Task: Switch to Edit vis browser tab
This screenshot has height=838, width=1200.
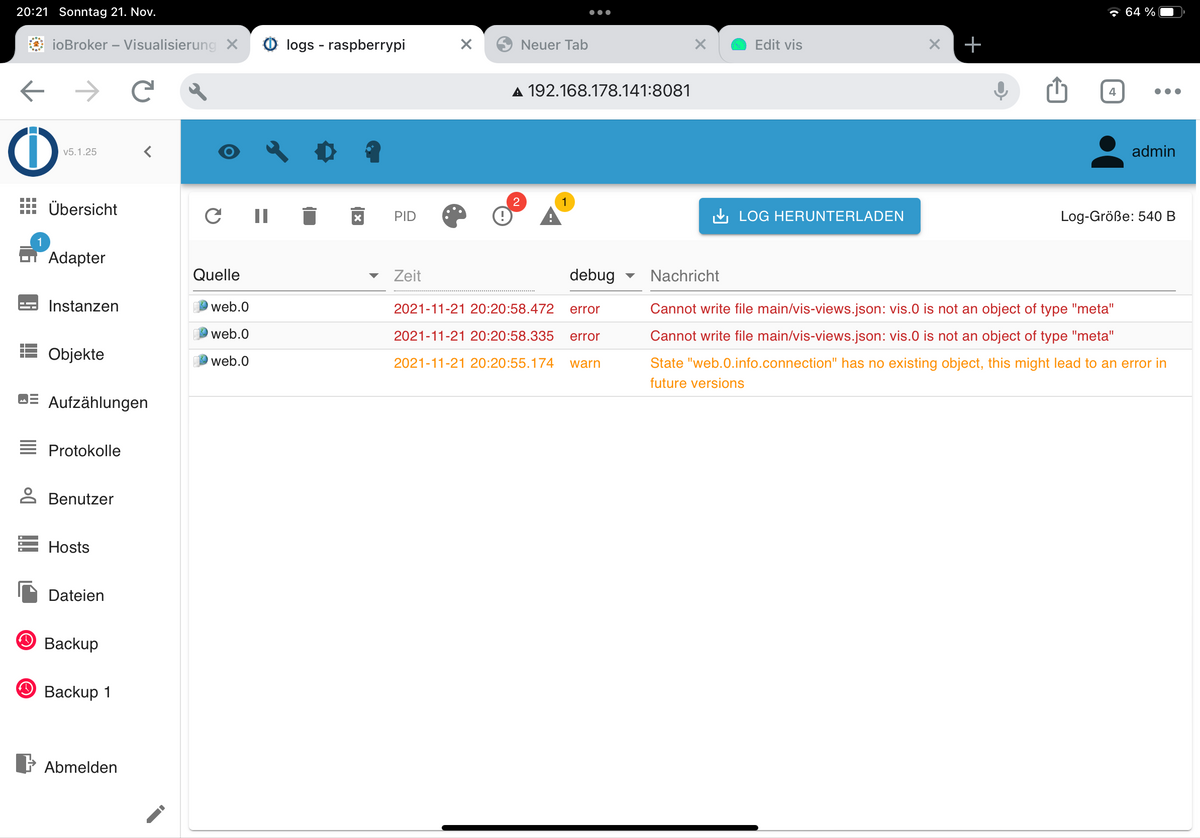Action: tap(835, 45)
